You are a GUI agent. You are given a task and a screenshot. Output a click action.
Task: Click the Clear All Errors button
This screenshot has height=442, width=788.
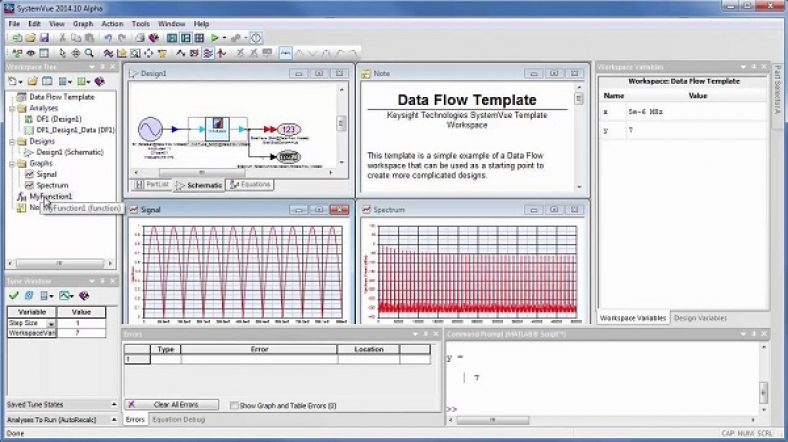tap(171, 404)
